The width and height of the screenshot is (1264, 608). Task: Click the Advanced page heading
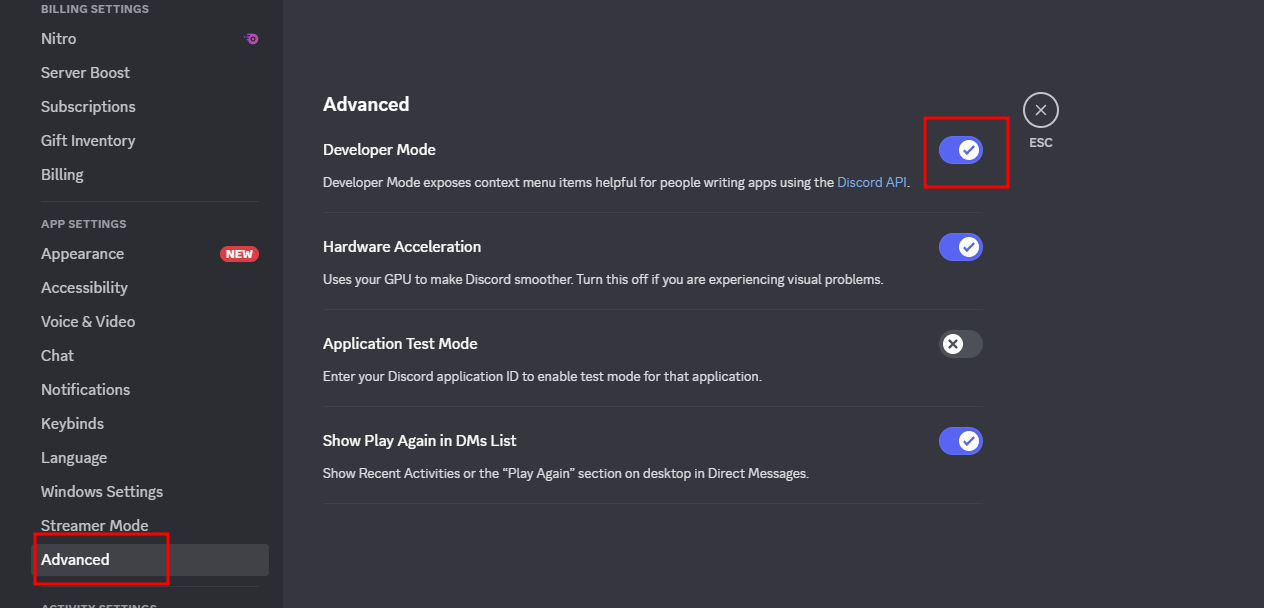click(366, 104)
